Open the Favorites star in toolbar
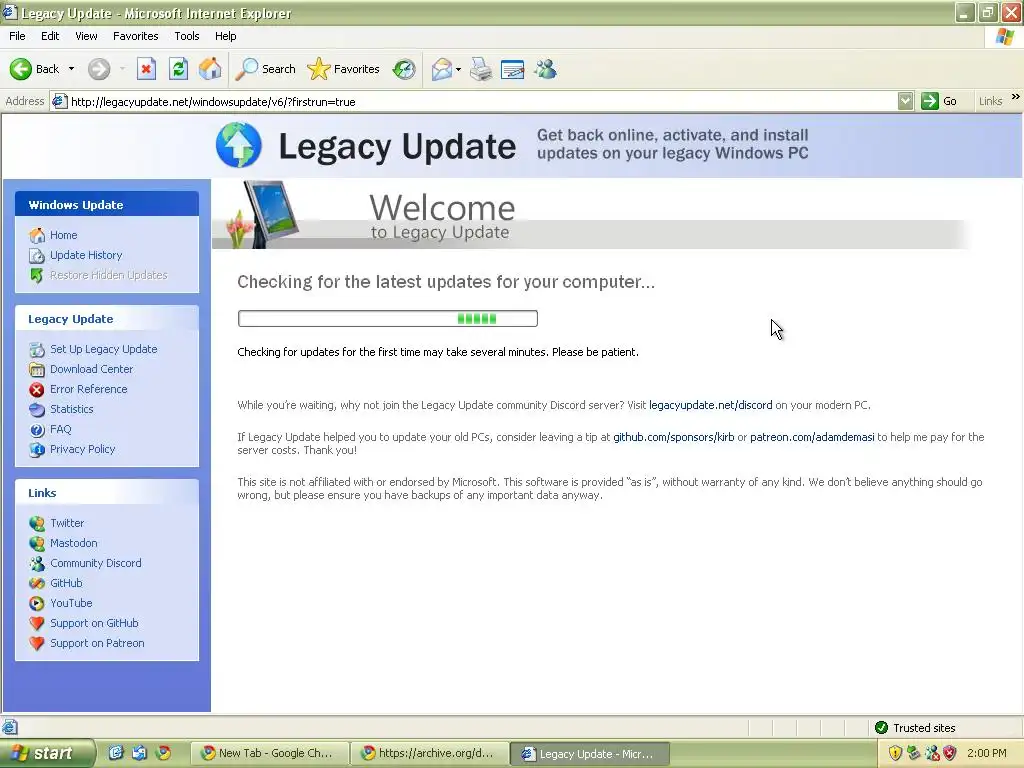 (x=344, y=69)
